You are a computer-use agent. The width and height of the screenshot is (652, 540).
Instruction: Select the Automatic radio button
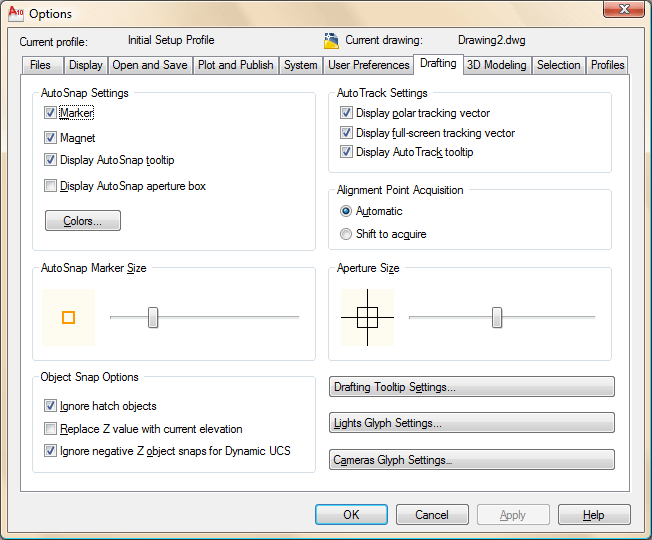point(346,211)
